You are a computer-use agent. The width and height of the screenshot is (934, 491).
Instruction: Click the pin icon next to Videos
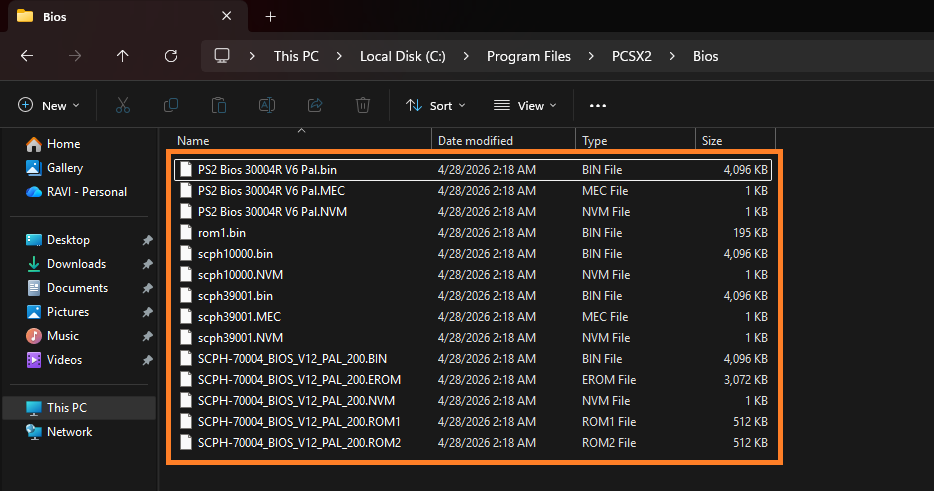[147, 360]
